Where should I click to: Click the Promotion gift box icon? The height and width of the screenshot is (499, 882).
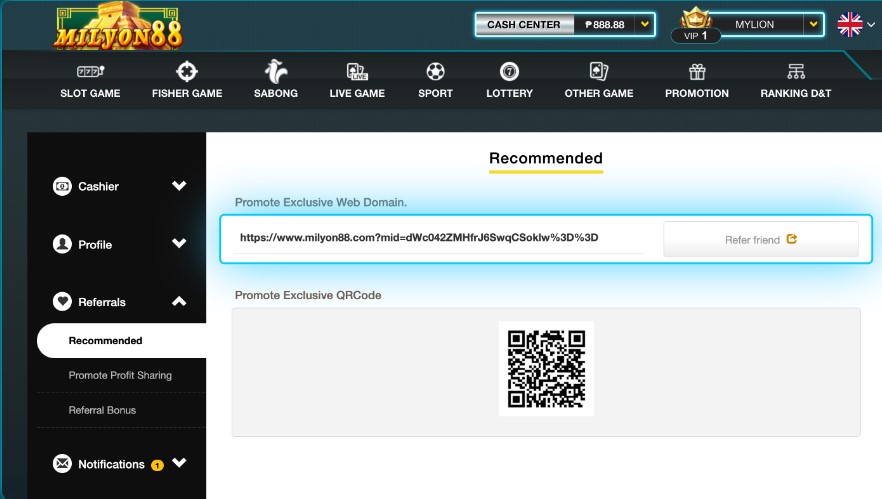coord(697,71)
